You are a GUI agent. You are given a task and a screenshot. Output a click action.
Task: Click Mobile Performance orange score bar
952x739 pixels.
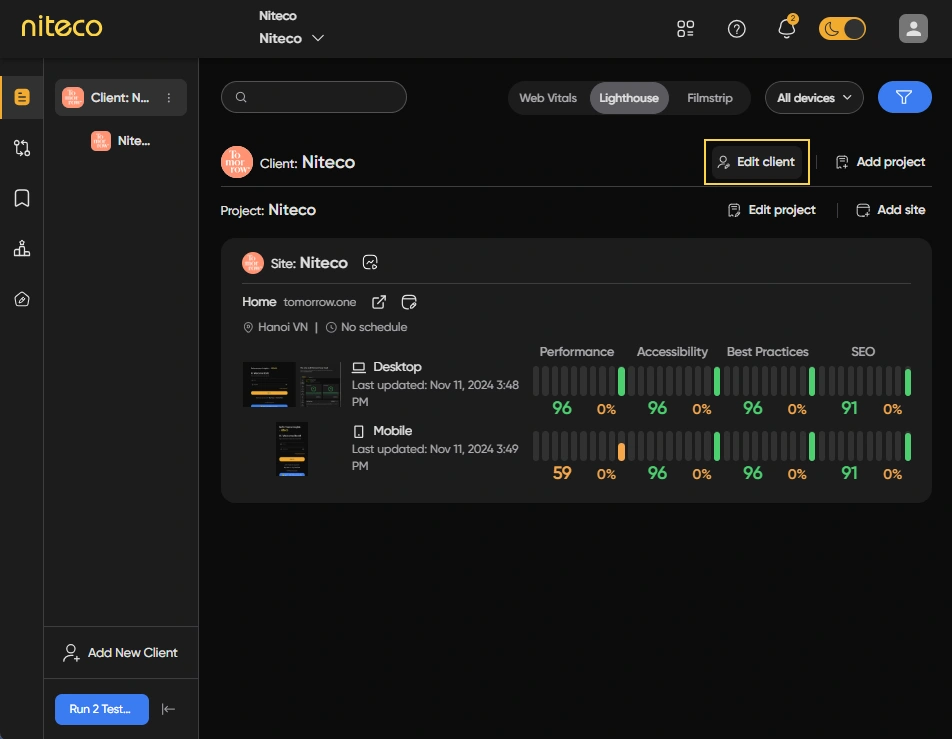click(621, 451)
